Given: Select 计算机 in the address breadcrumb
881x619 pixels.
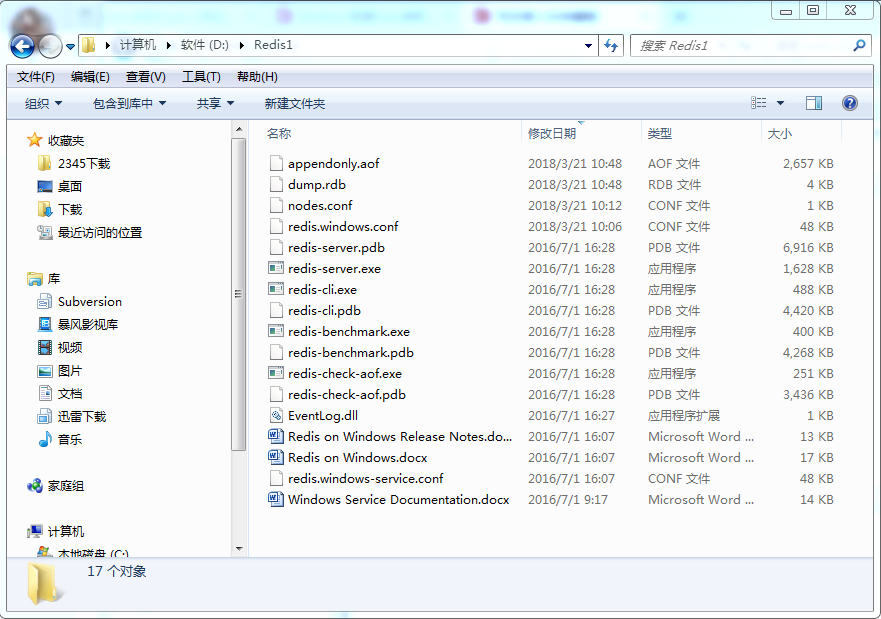Looking at the screenshot, I should [138, 45].
